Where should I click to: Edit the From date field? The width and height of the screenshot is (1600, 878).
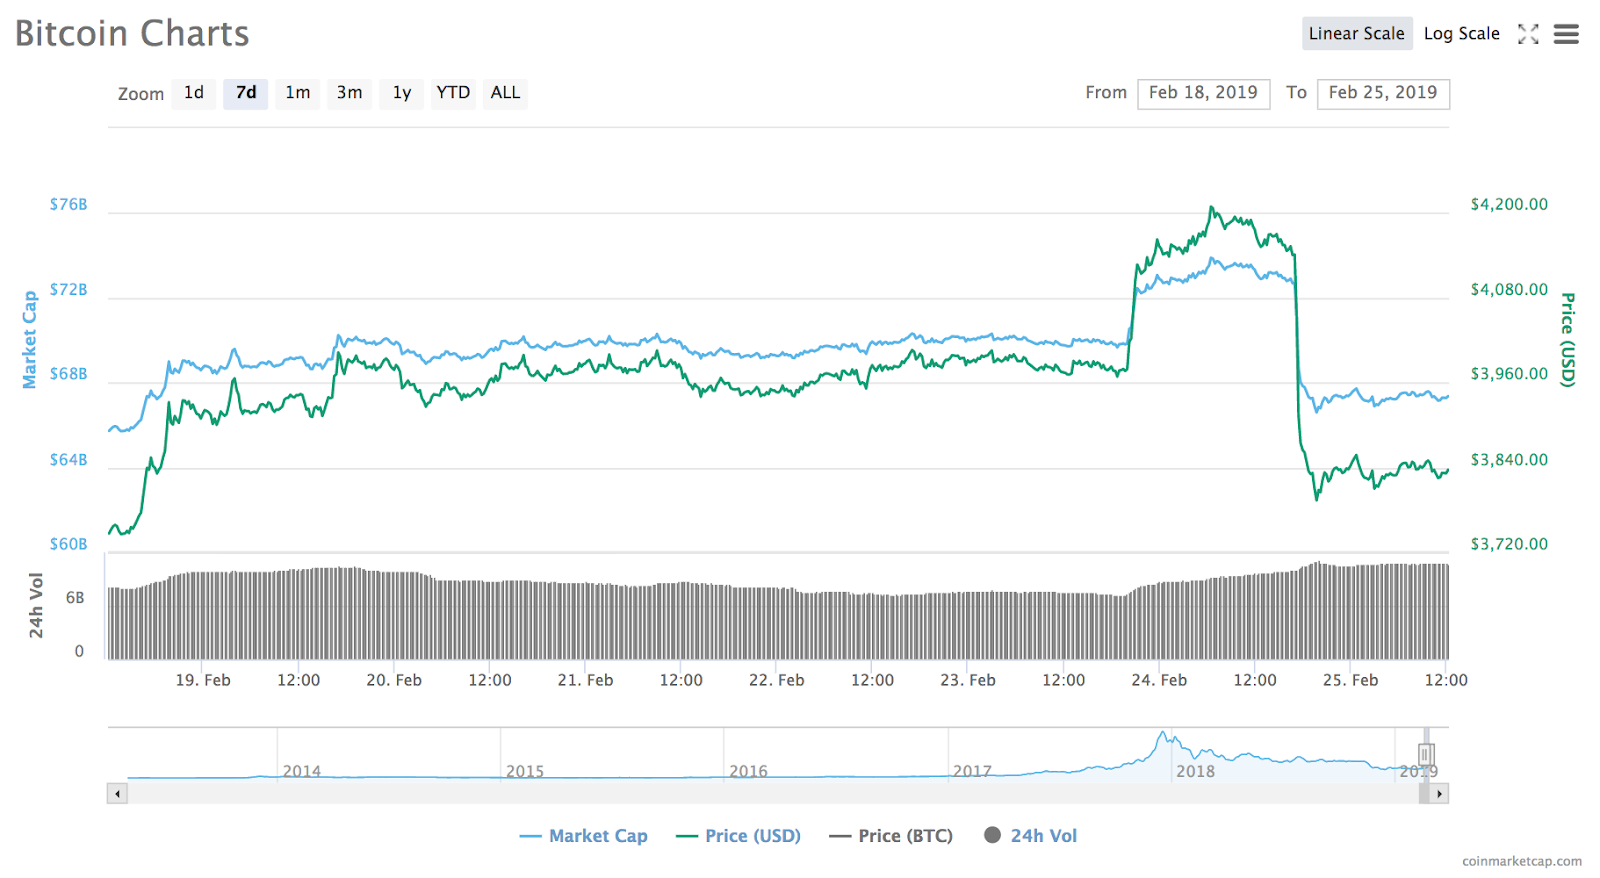click(1204, 93)
